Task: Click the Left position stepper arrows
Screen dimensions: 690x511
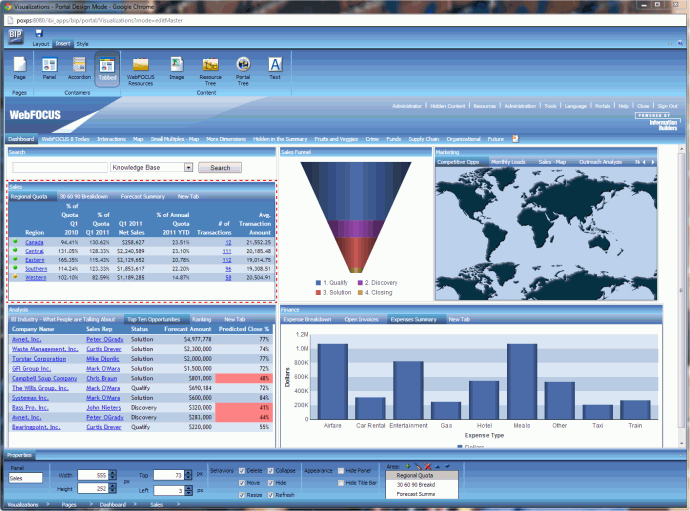Action: point(188,490)
